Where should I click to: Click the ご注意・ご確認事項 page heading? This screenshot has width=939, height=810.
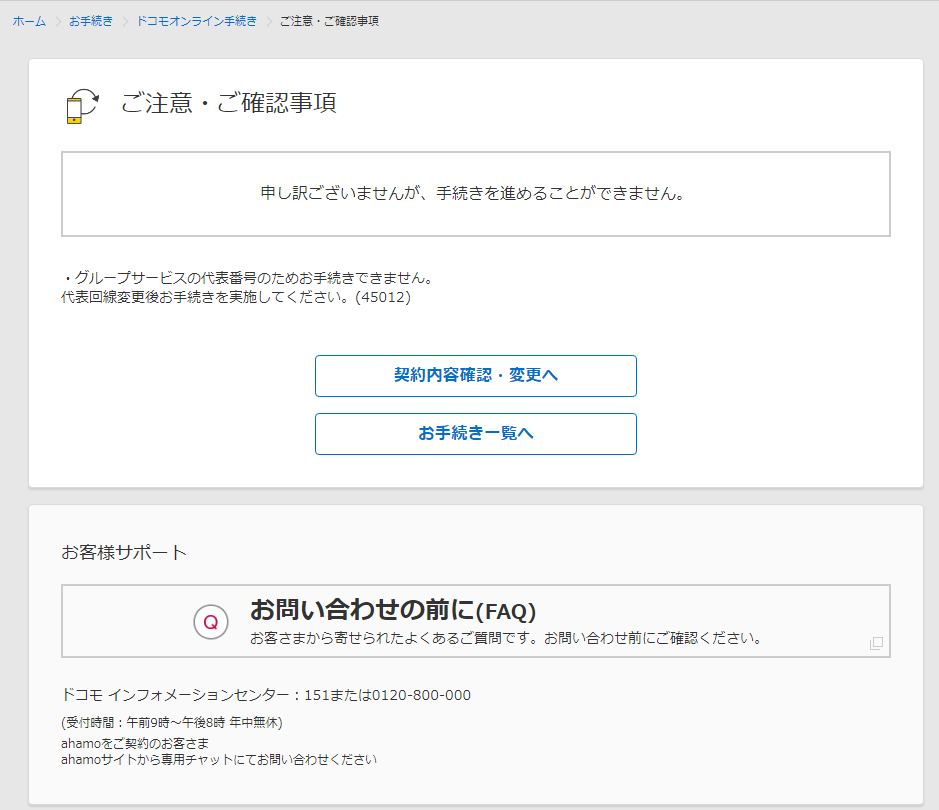point(229,103)
